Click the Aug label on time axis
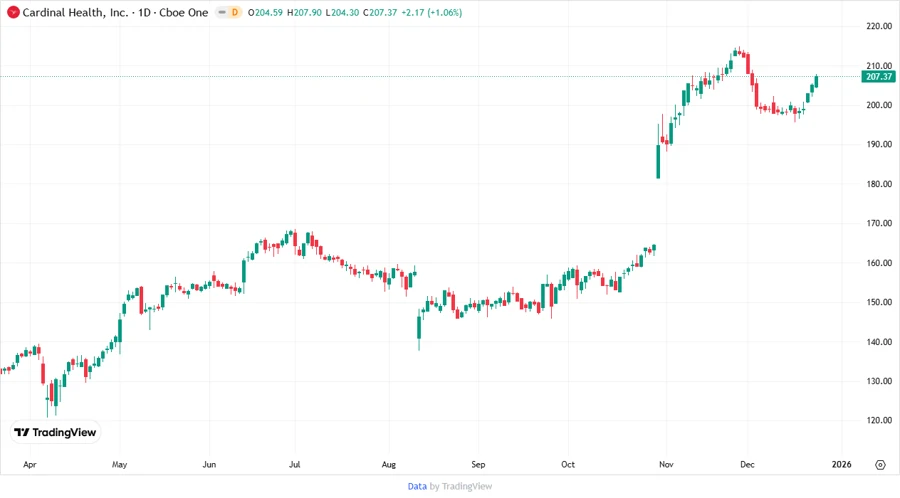The image size is (900, 498). [x=389, y=465]
